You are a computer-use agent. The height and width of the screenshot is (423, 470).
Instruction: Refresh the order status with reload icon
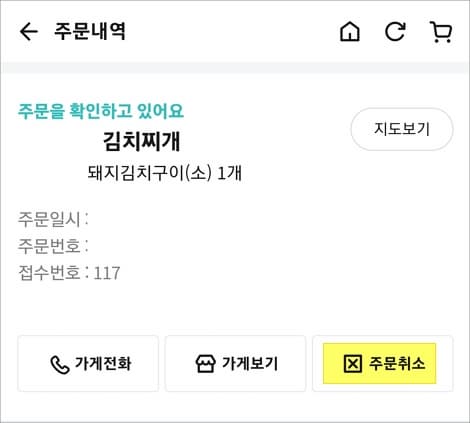(x=395, y=32)
